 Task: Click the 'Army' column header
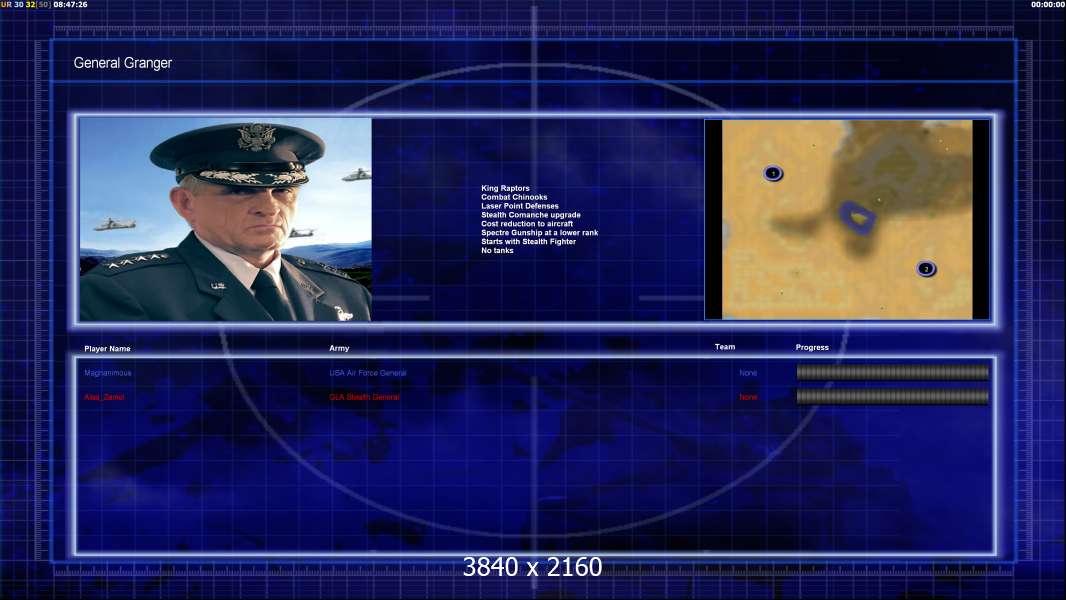pyautogui.click(x=339, y=348)
